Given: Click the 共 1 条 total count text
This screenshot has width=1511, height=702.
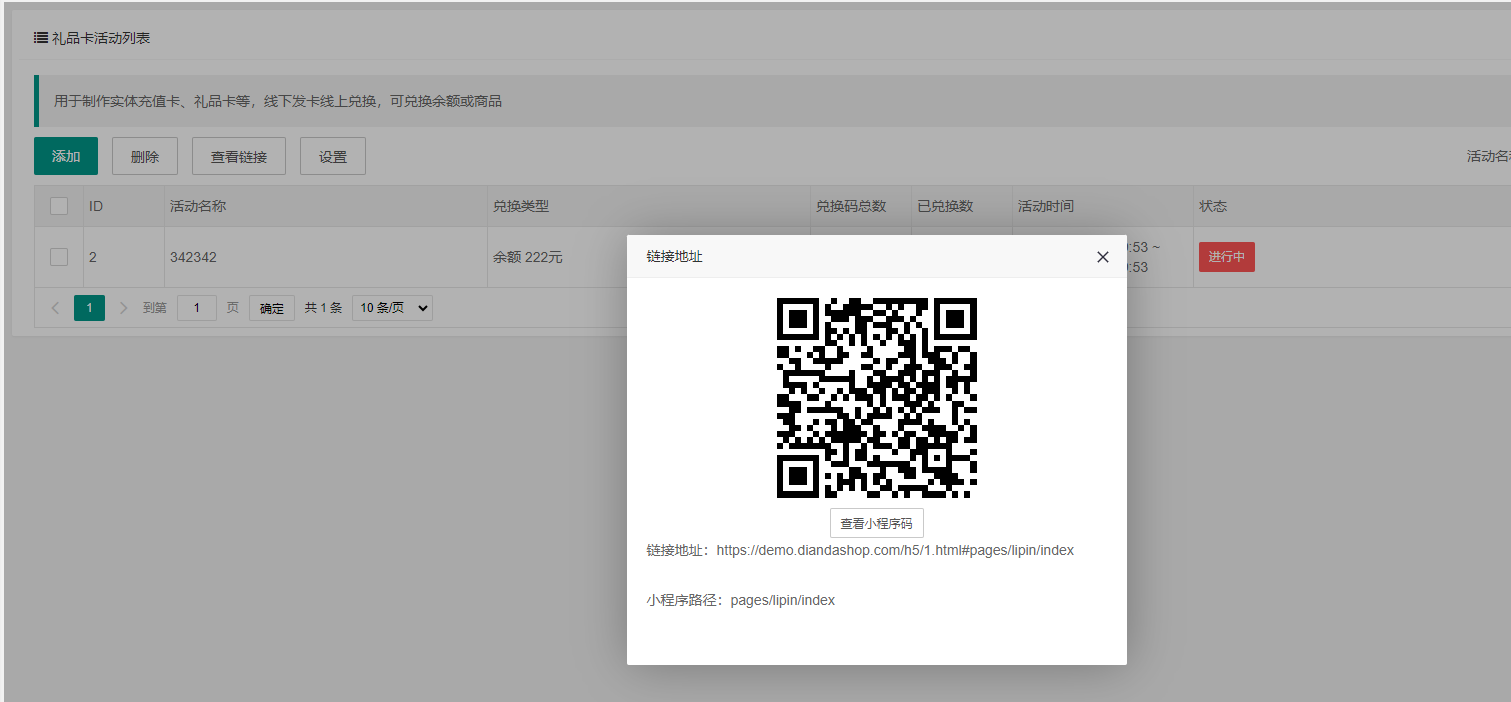Looking at the screenshot, I should tap(323, 308).
